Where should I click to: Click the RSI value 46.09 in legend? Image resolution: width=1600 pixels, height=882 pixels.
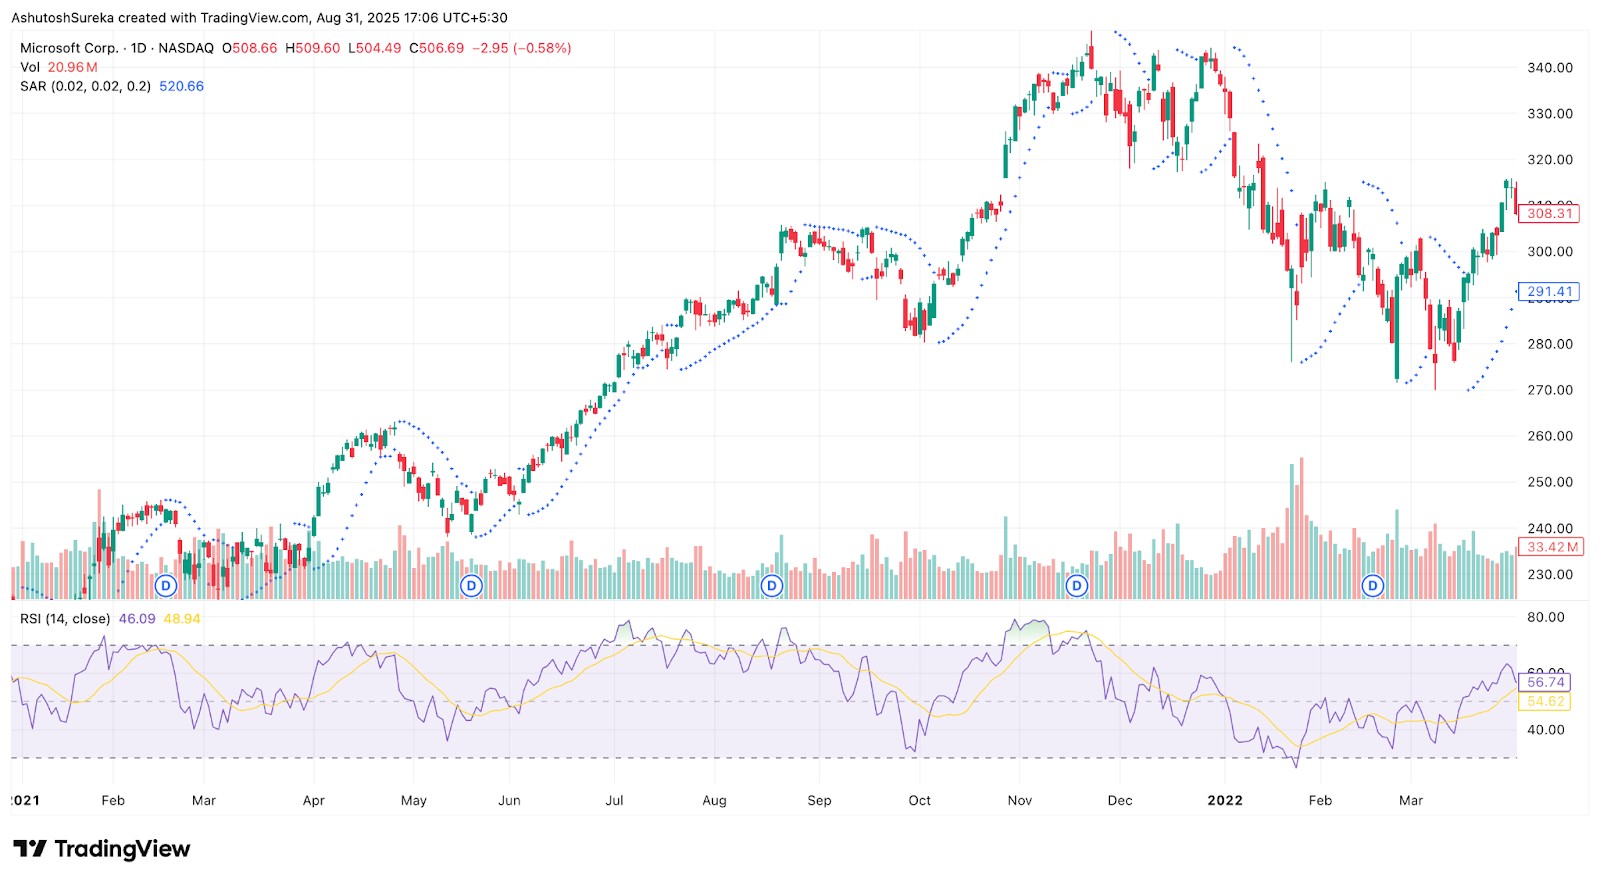point(137,619)
